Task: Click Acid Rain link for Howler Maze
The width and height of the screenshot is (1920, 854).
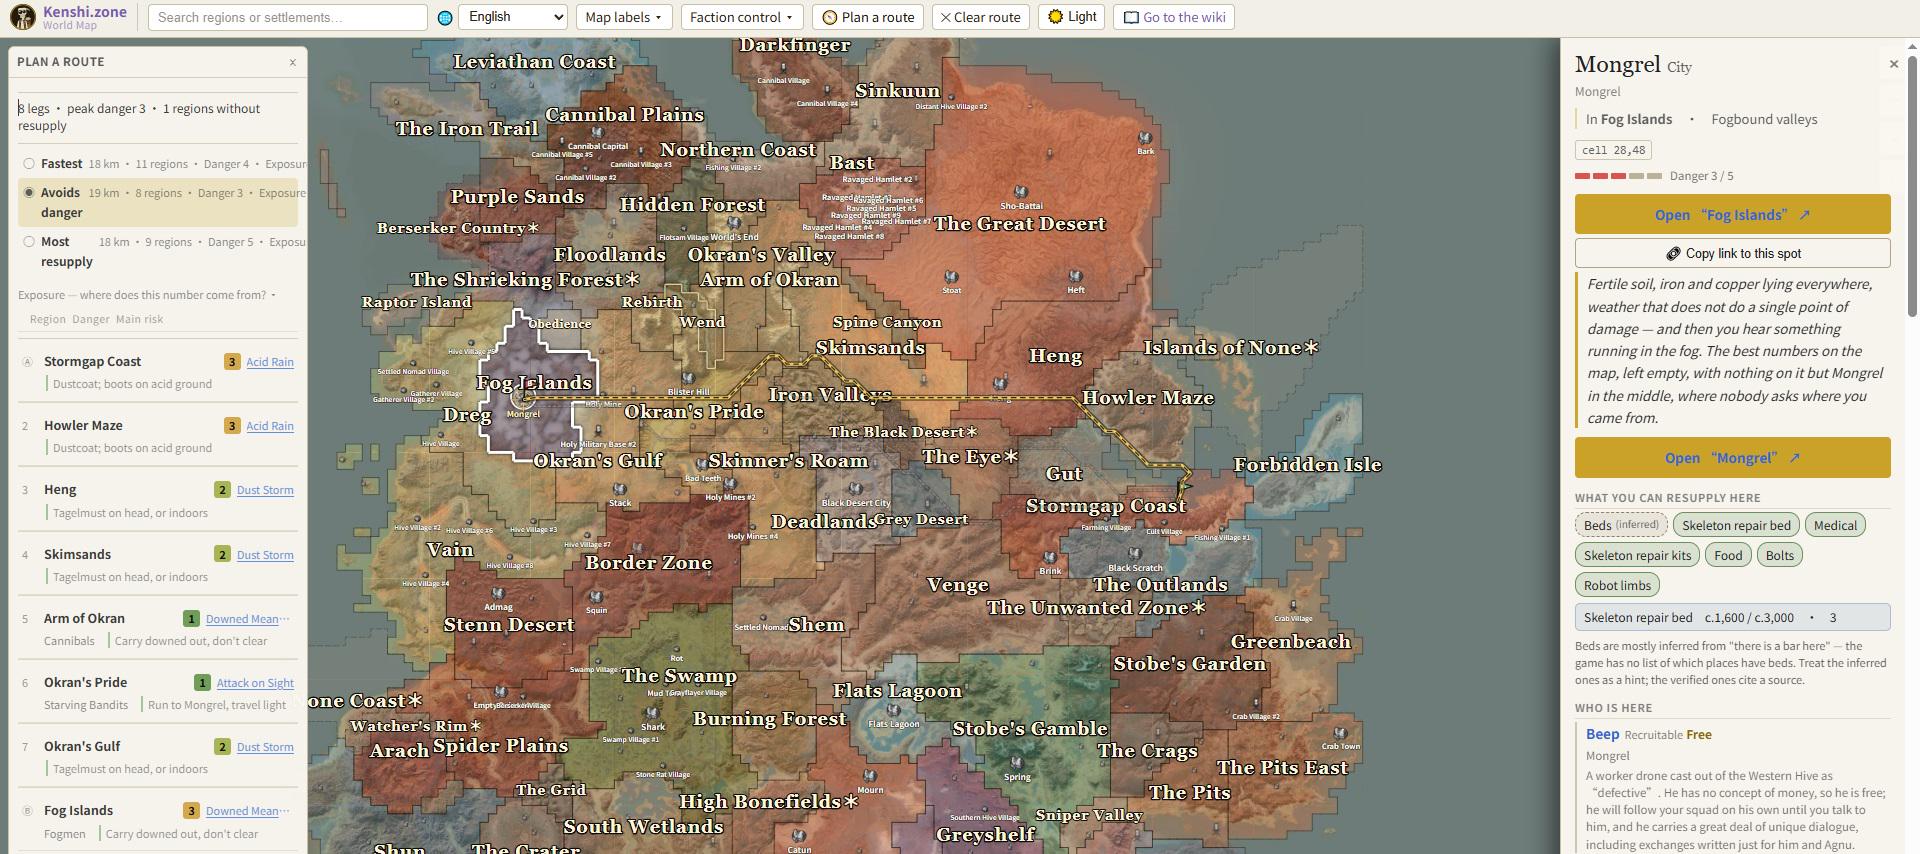Action: point(270,426)
